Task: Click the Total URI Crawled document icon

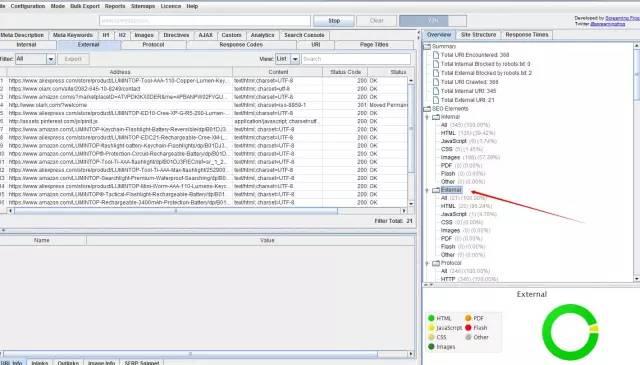Action: (436, 82)
